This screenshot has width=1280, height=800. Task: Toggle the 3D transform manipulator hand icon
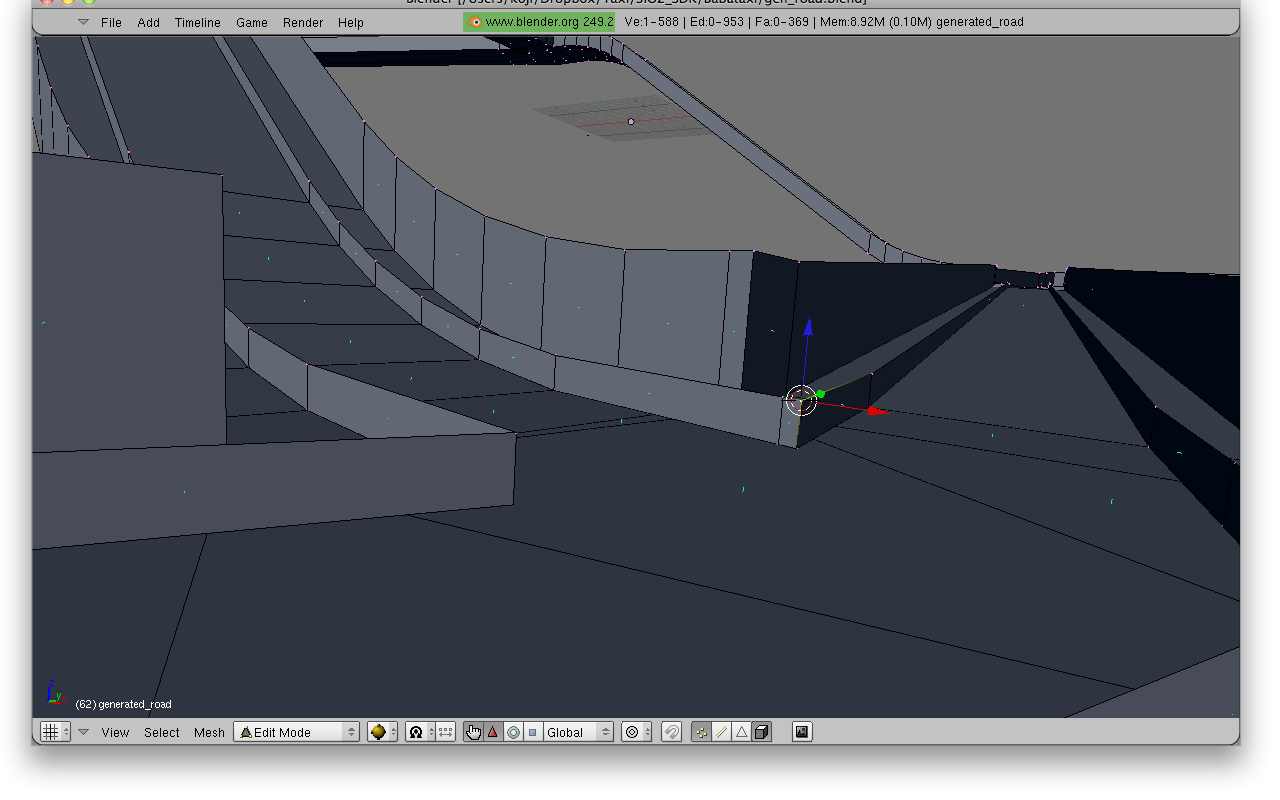point(473,732)
